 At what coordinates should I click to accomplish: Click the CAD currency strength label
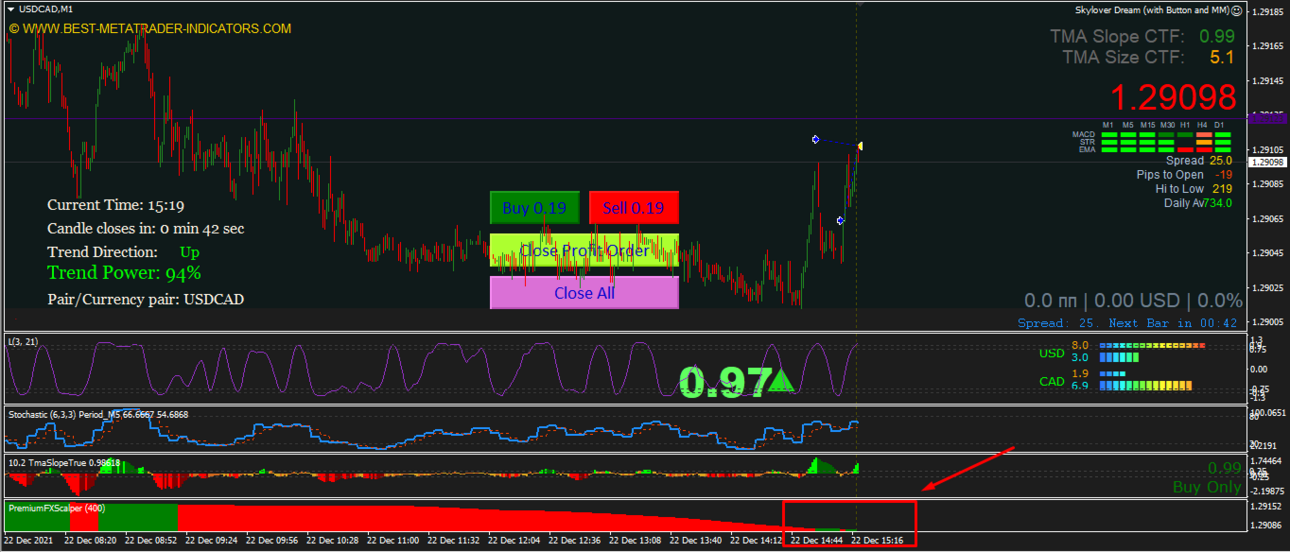point(1052,381)
